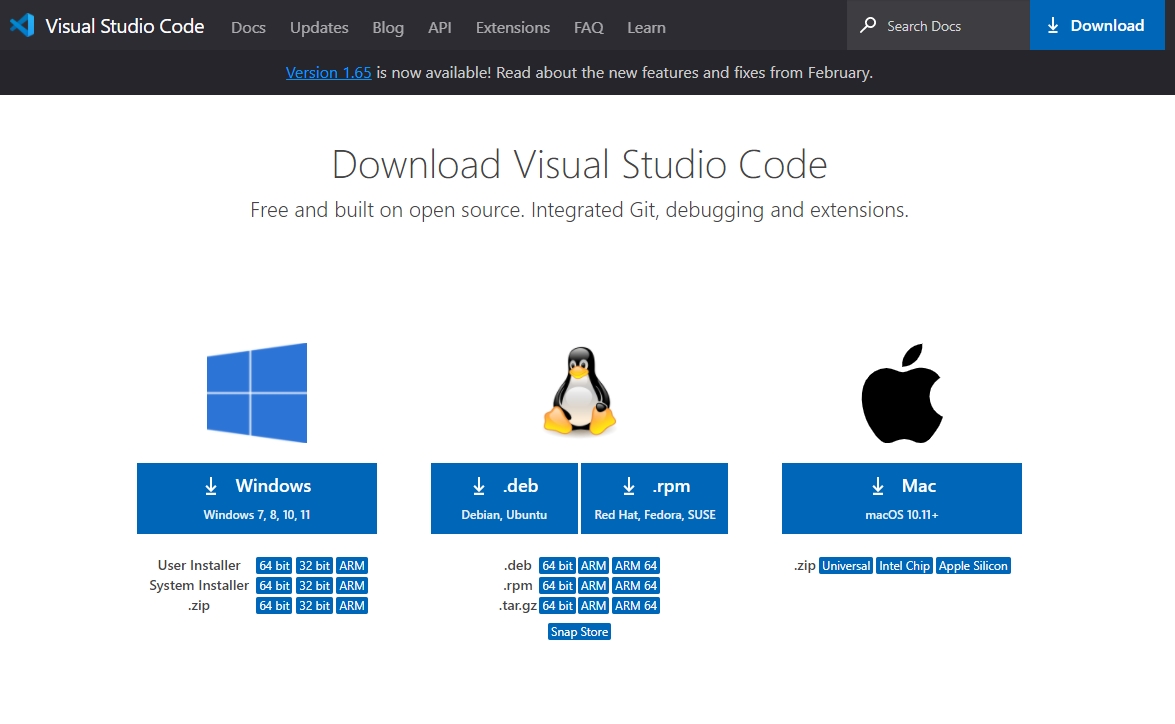
Task: Click the Linux Tux penguin image
Action: point(579,392)
